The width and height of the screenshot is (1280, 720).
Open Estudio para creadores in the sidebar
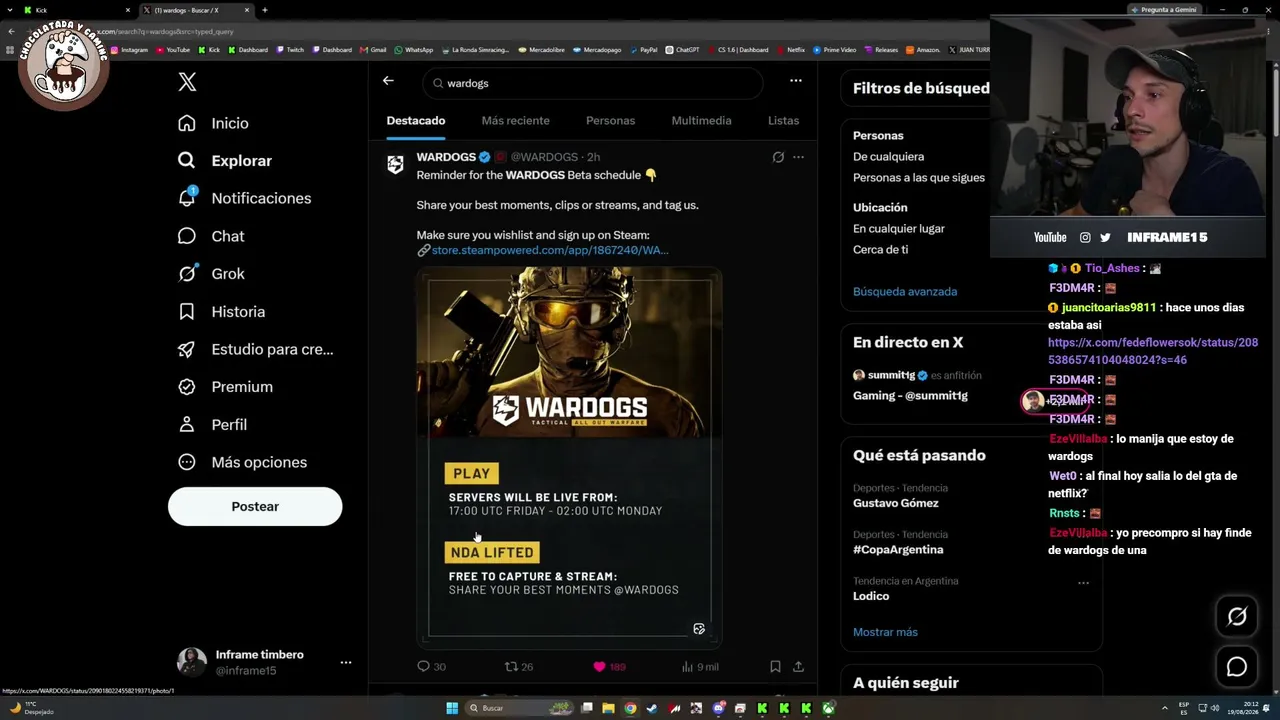[255, 349]
